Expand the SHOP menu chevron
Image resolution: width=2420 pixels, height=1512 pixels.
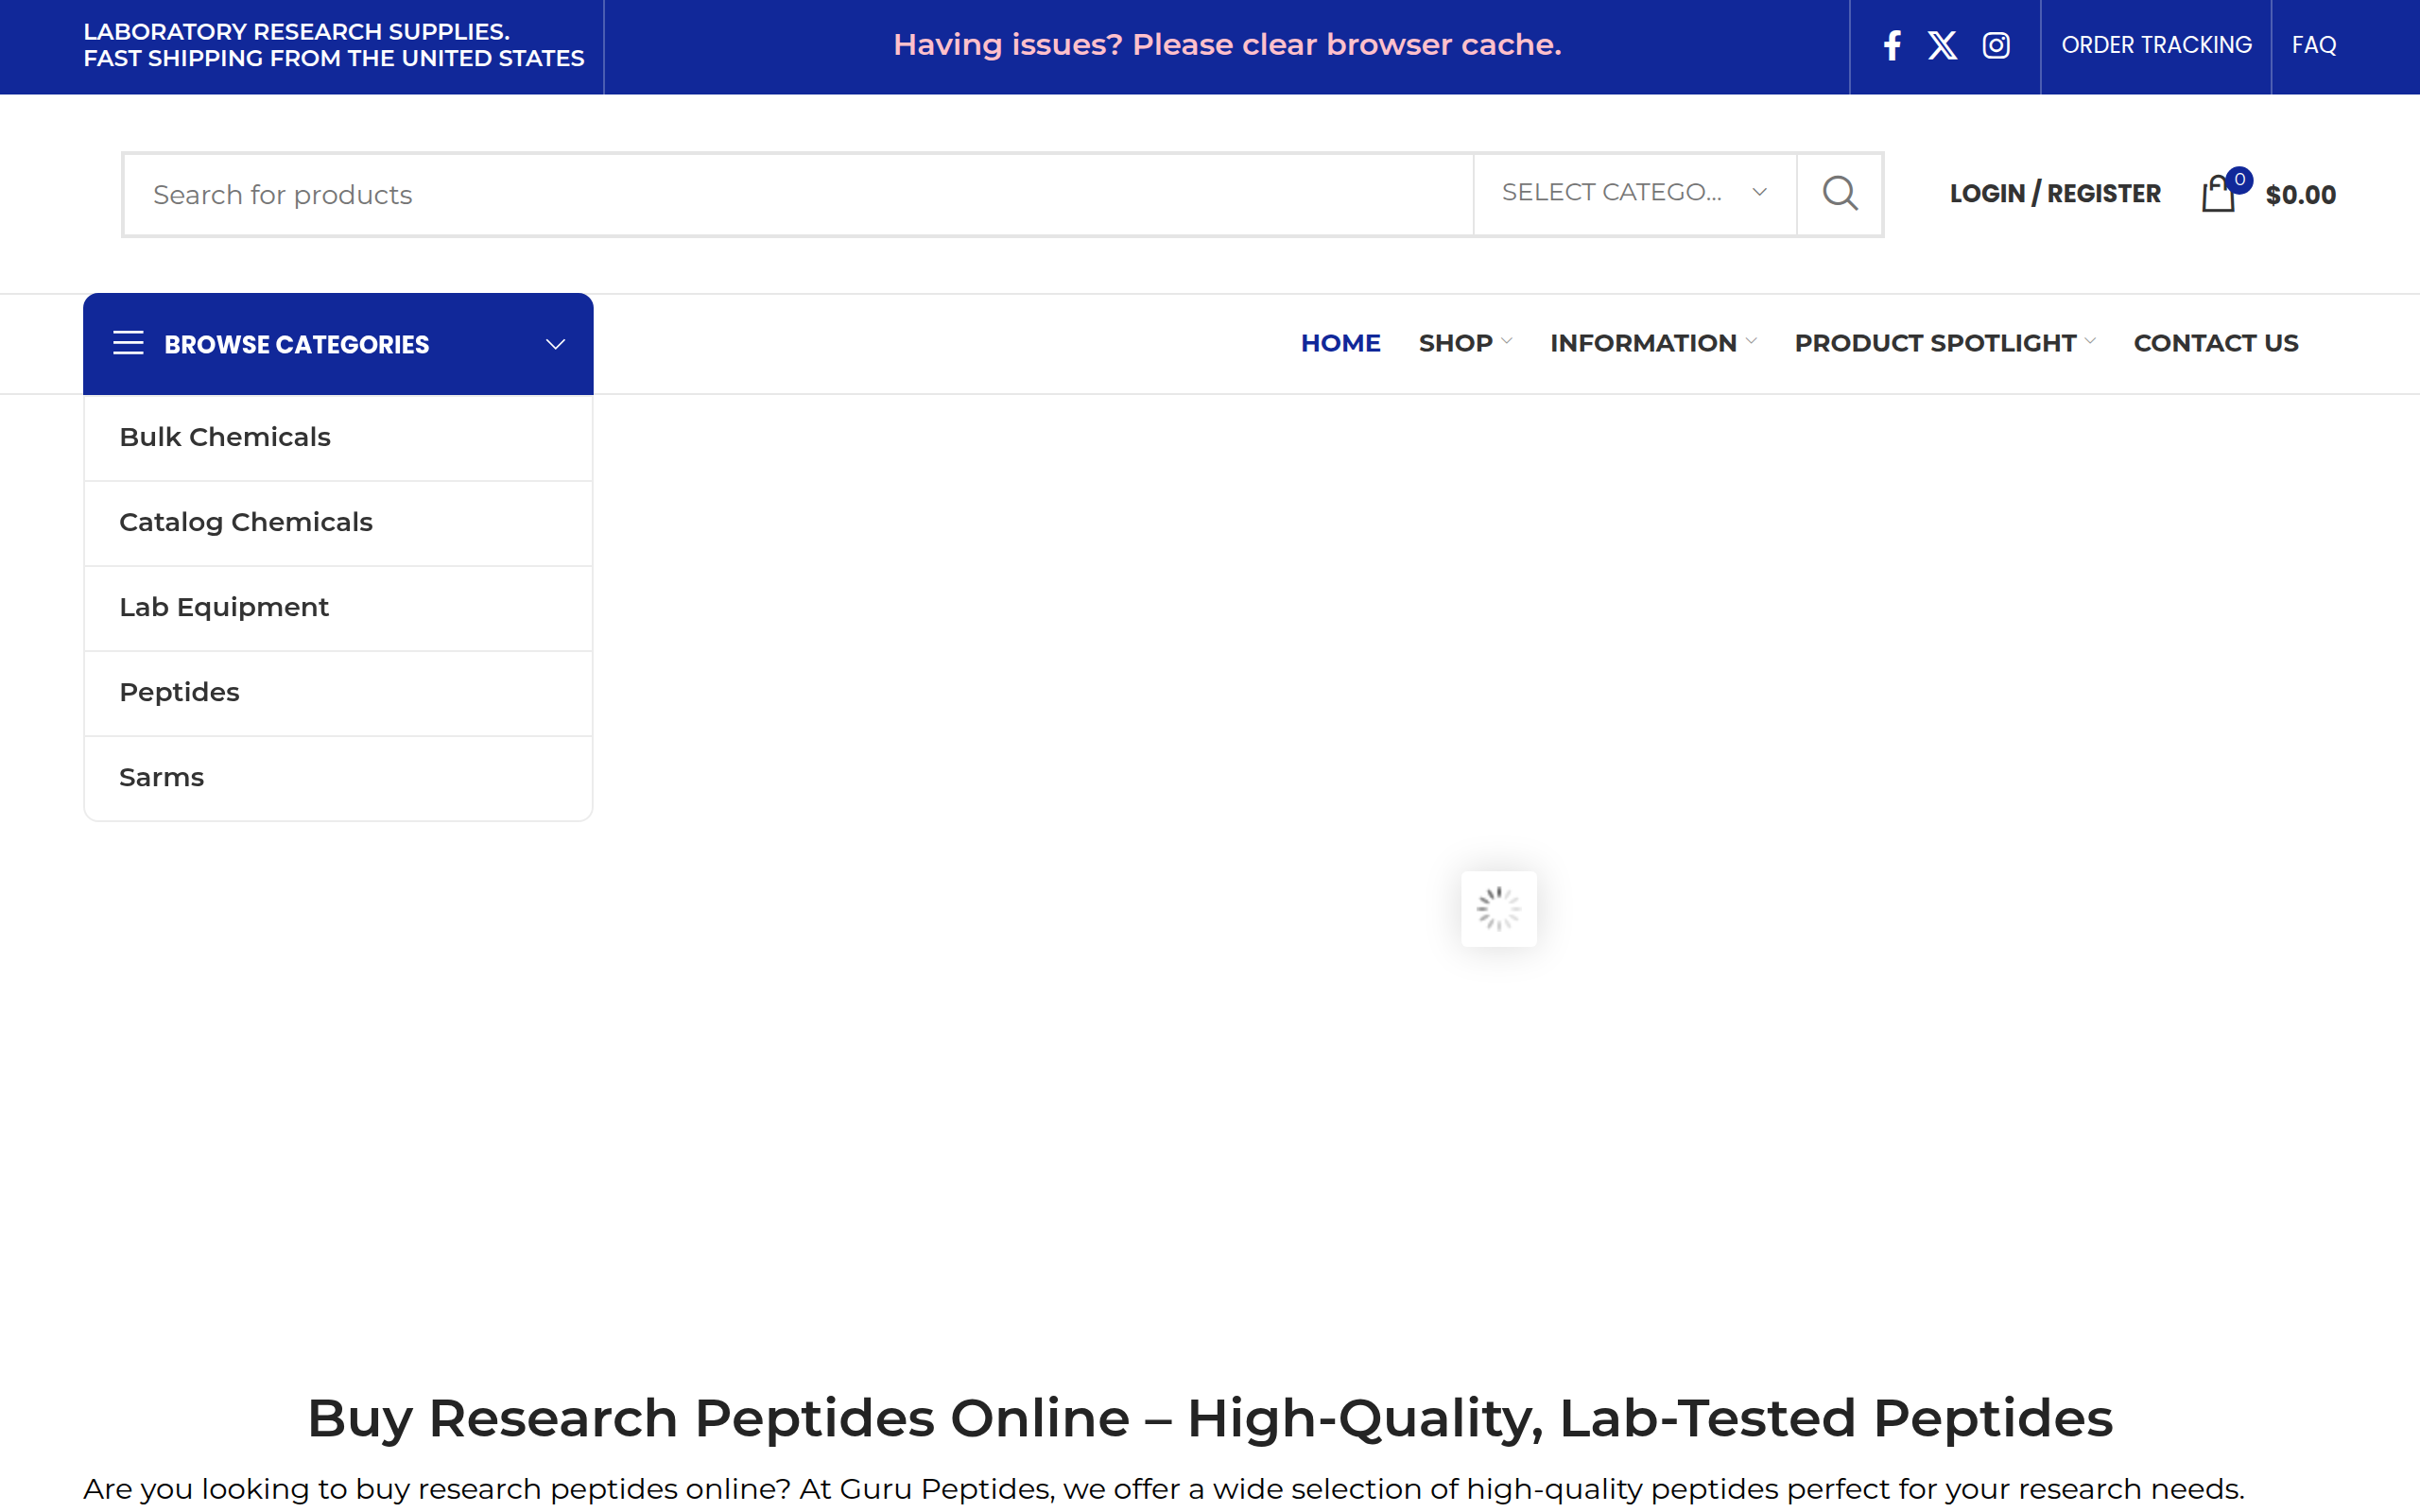click(1506, 343)
